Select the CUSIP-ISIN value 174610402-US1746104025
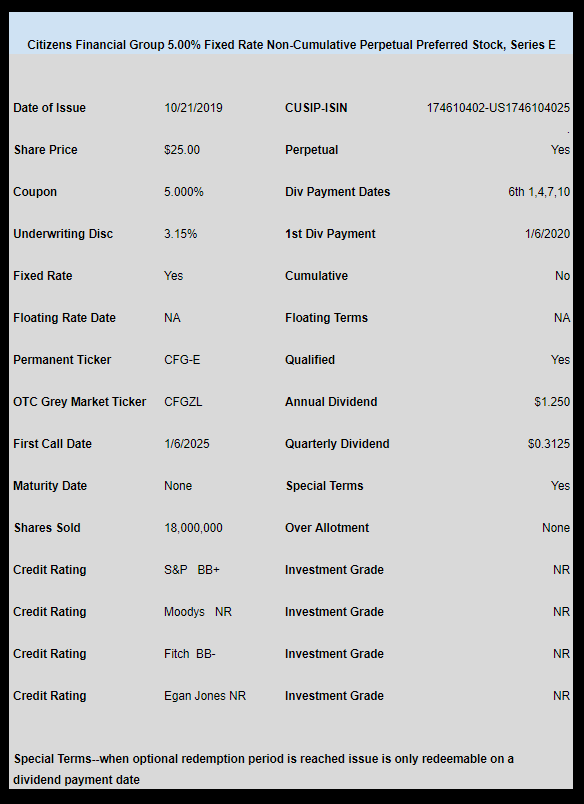The image size is (584, 804). coord(498,108)
